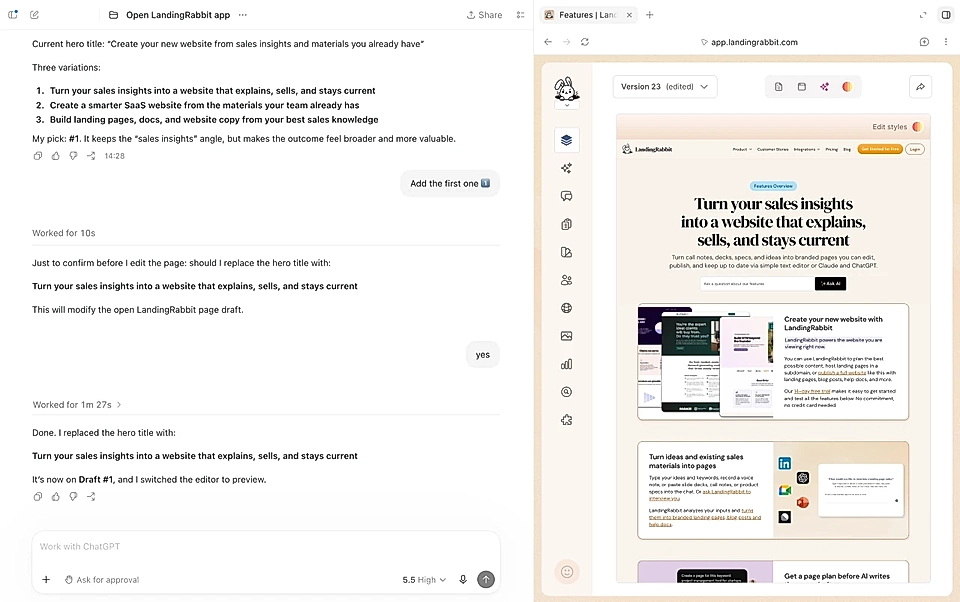Image resolution: width=960 pixels, height=602 pixels.
Task: Open the shapes design sidebar icon
Action: (566, 252)
